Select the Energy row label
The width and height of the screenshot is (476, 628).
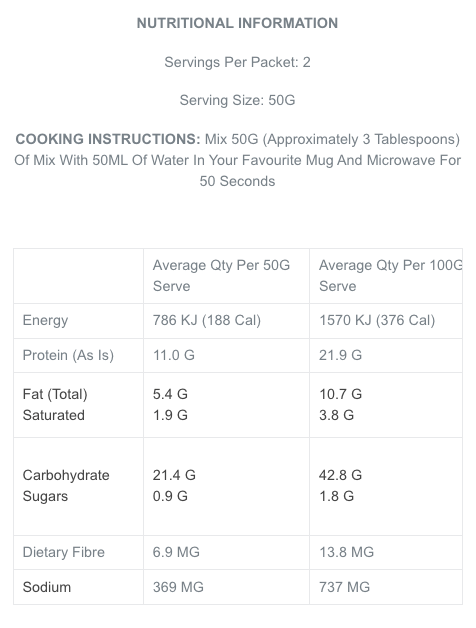click(x=45, y=320)
